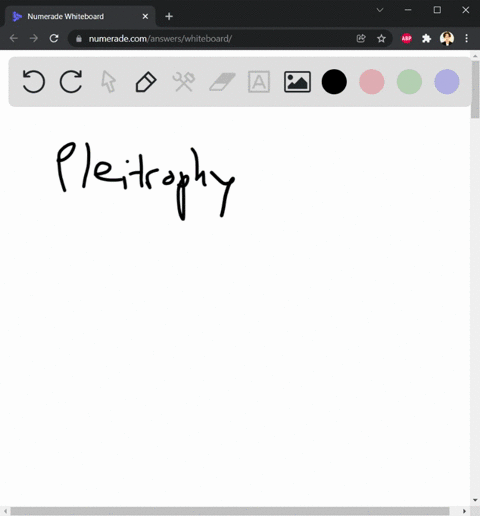
Task: Select the eraser tool
Action: pyautogui.click(x=222, y=82)
